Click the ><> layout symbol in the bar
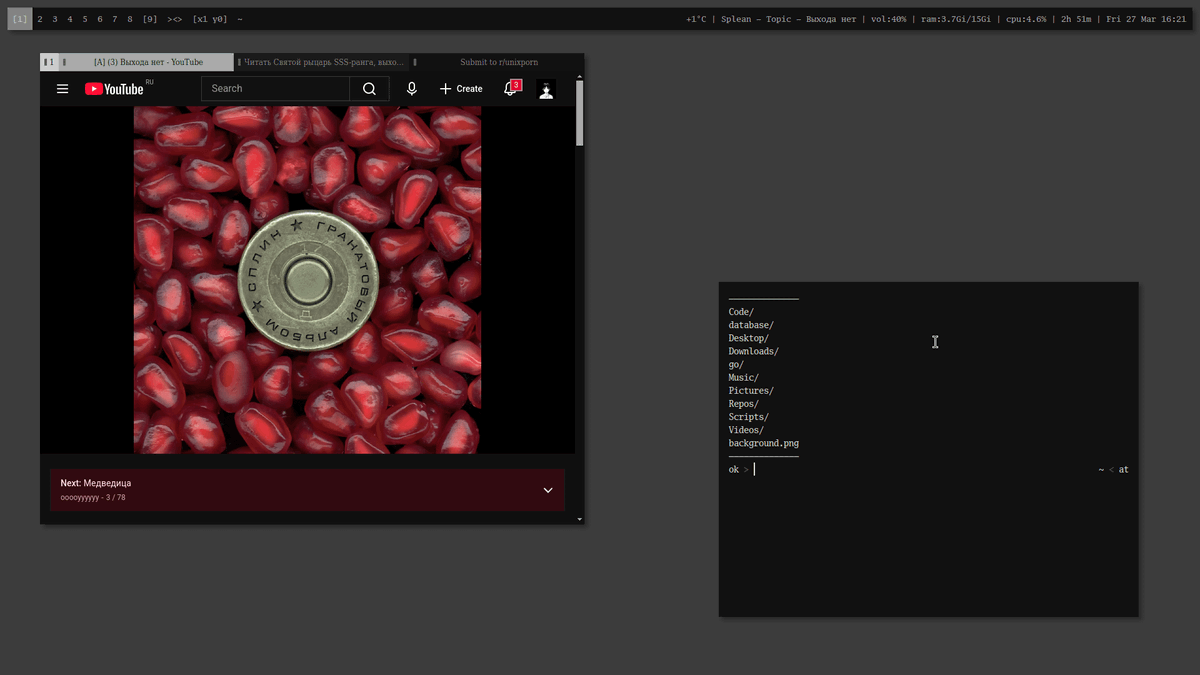Screen dimensions: 1200x675 (x=175, y=19)
